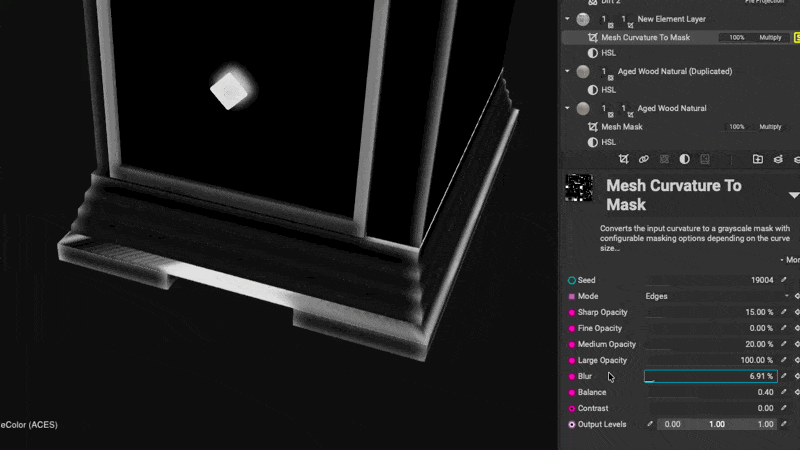This screenshot has height=450, width=800.
Task: Toggle the pink dot beside Fine Opacity
Action: 572,329
